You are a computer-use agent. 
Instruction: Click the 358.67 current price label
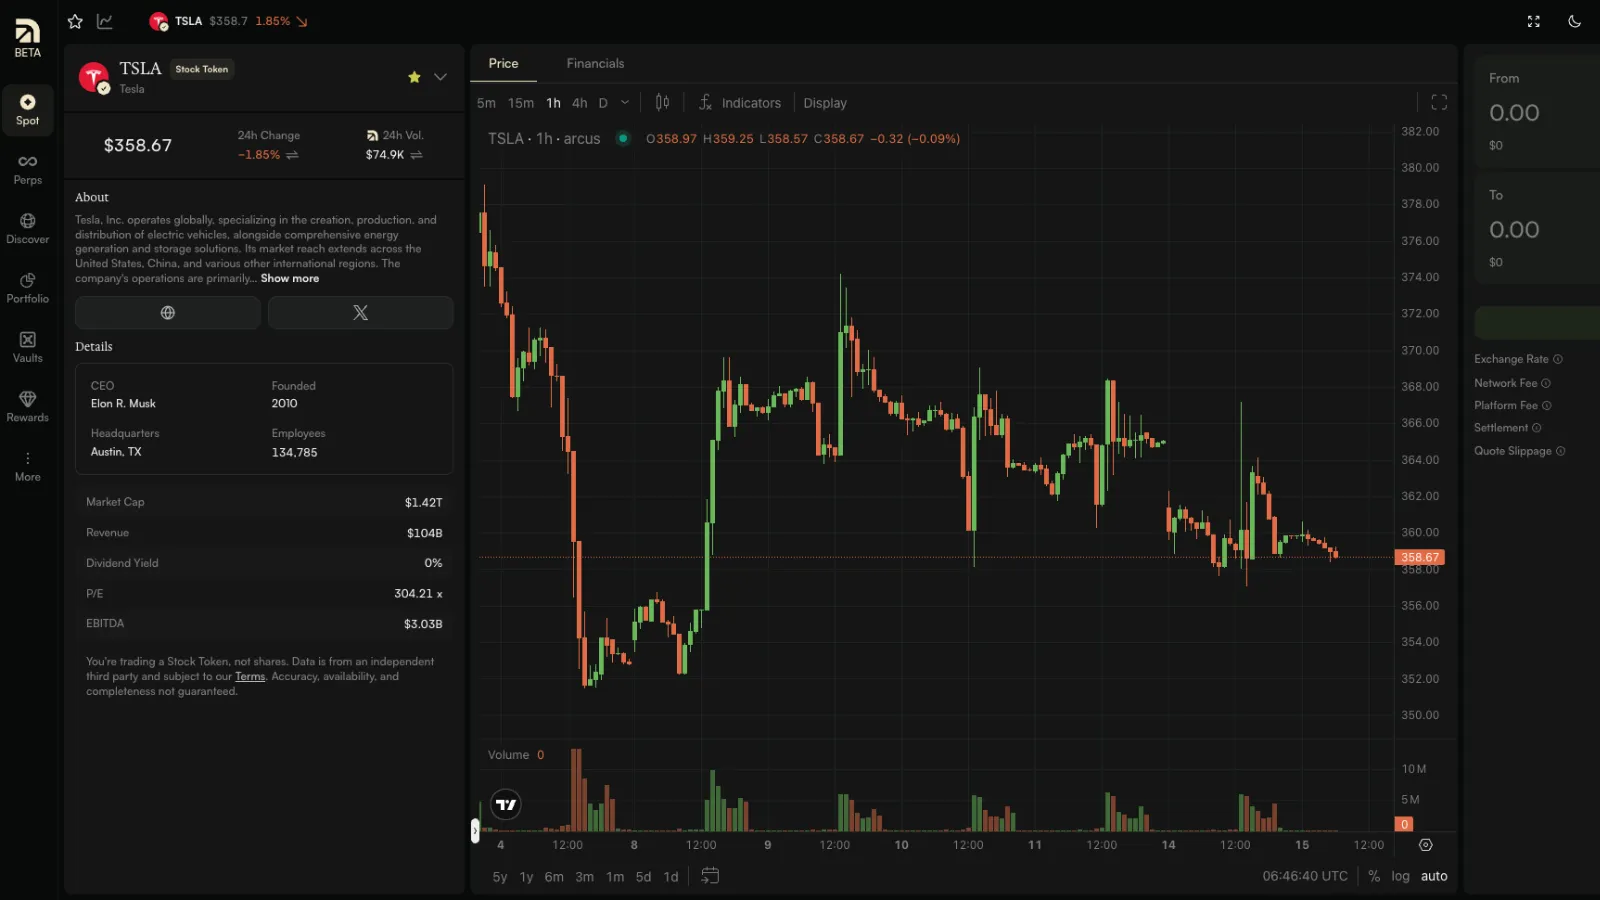click(1420, 558)
